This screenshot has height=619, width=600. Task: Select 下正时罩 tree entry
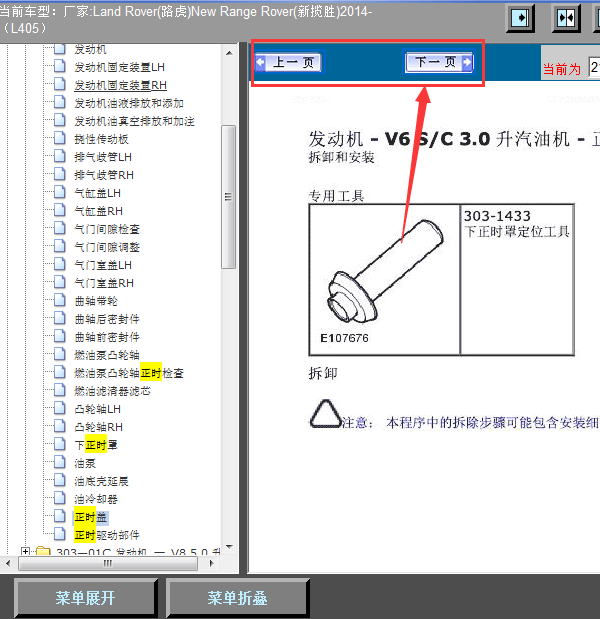point(96,445)
